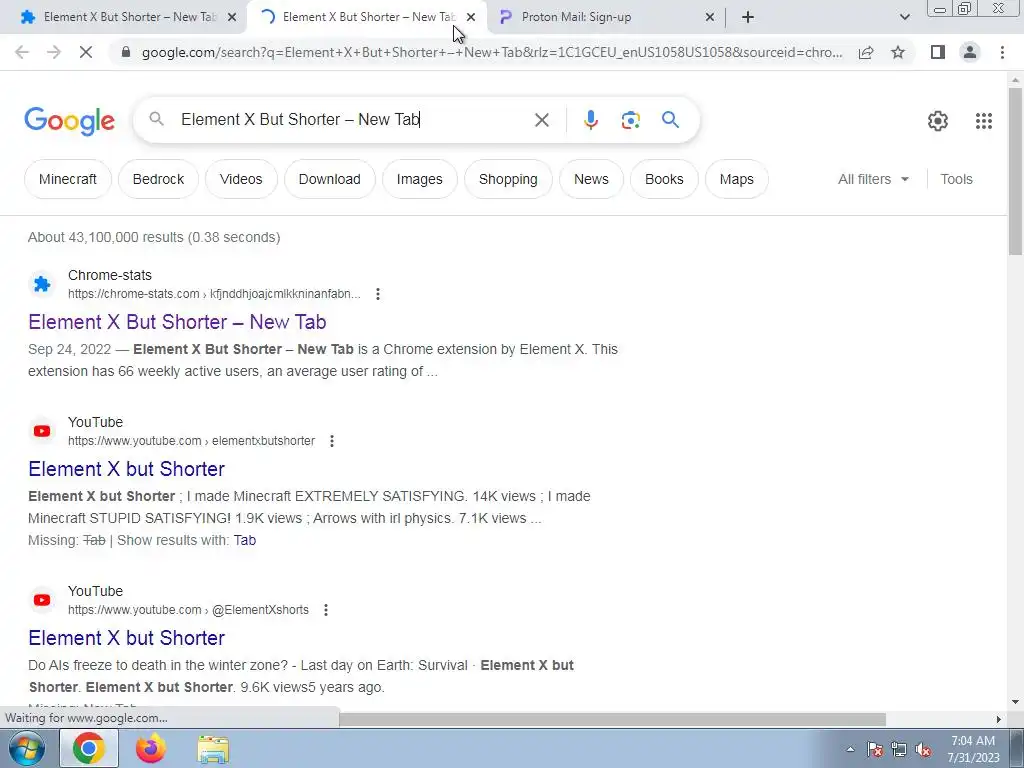This screenshot has width=1024, height=768.
Task: Click the About 43,100,000 results text
Action: tap(154, 237)
